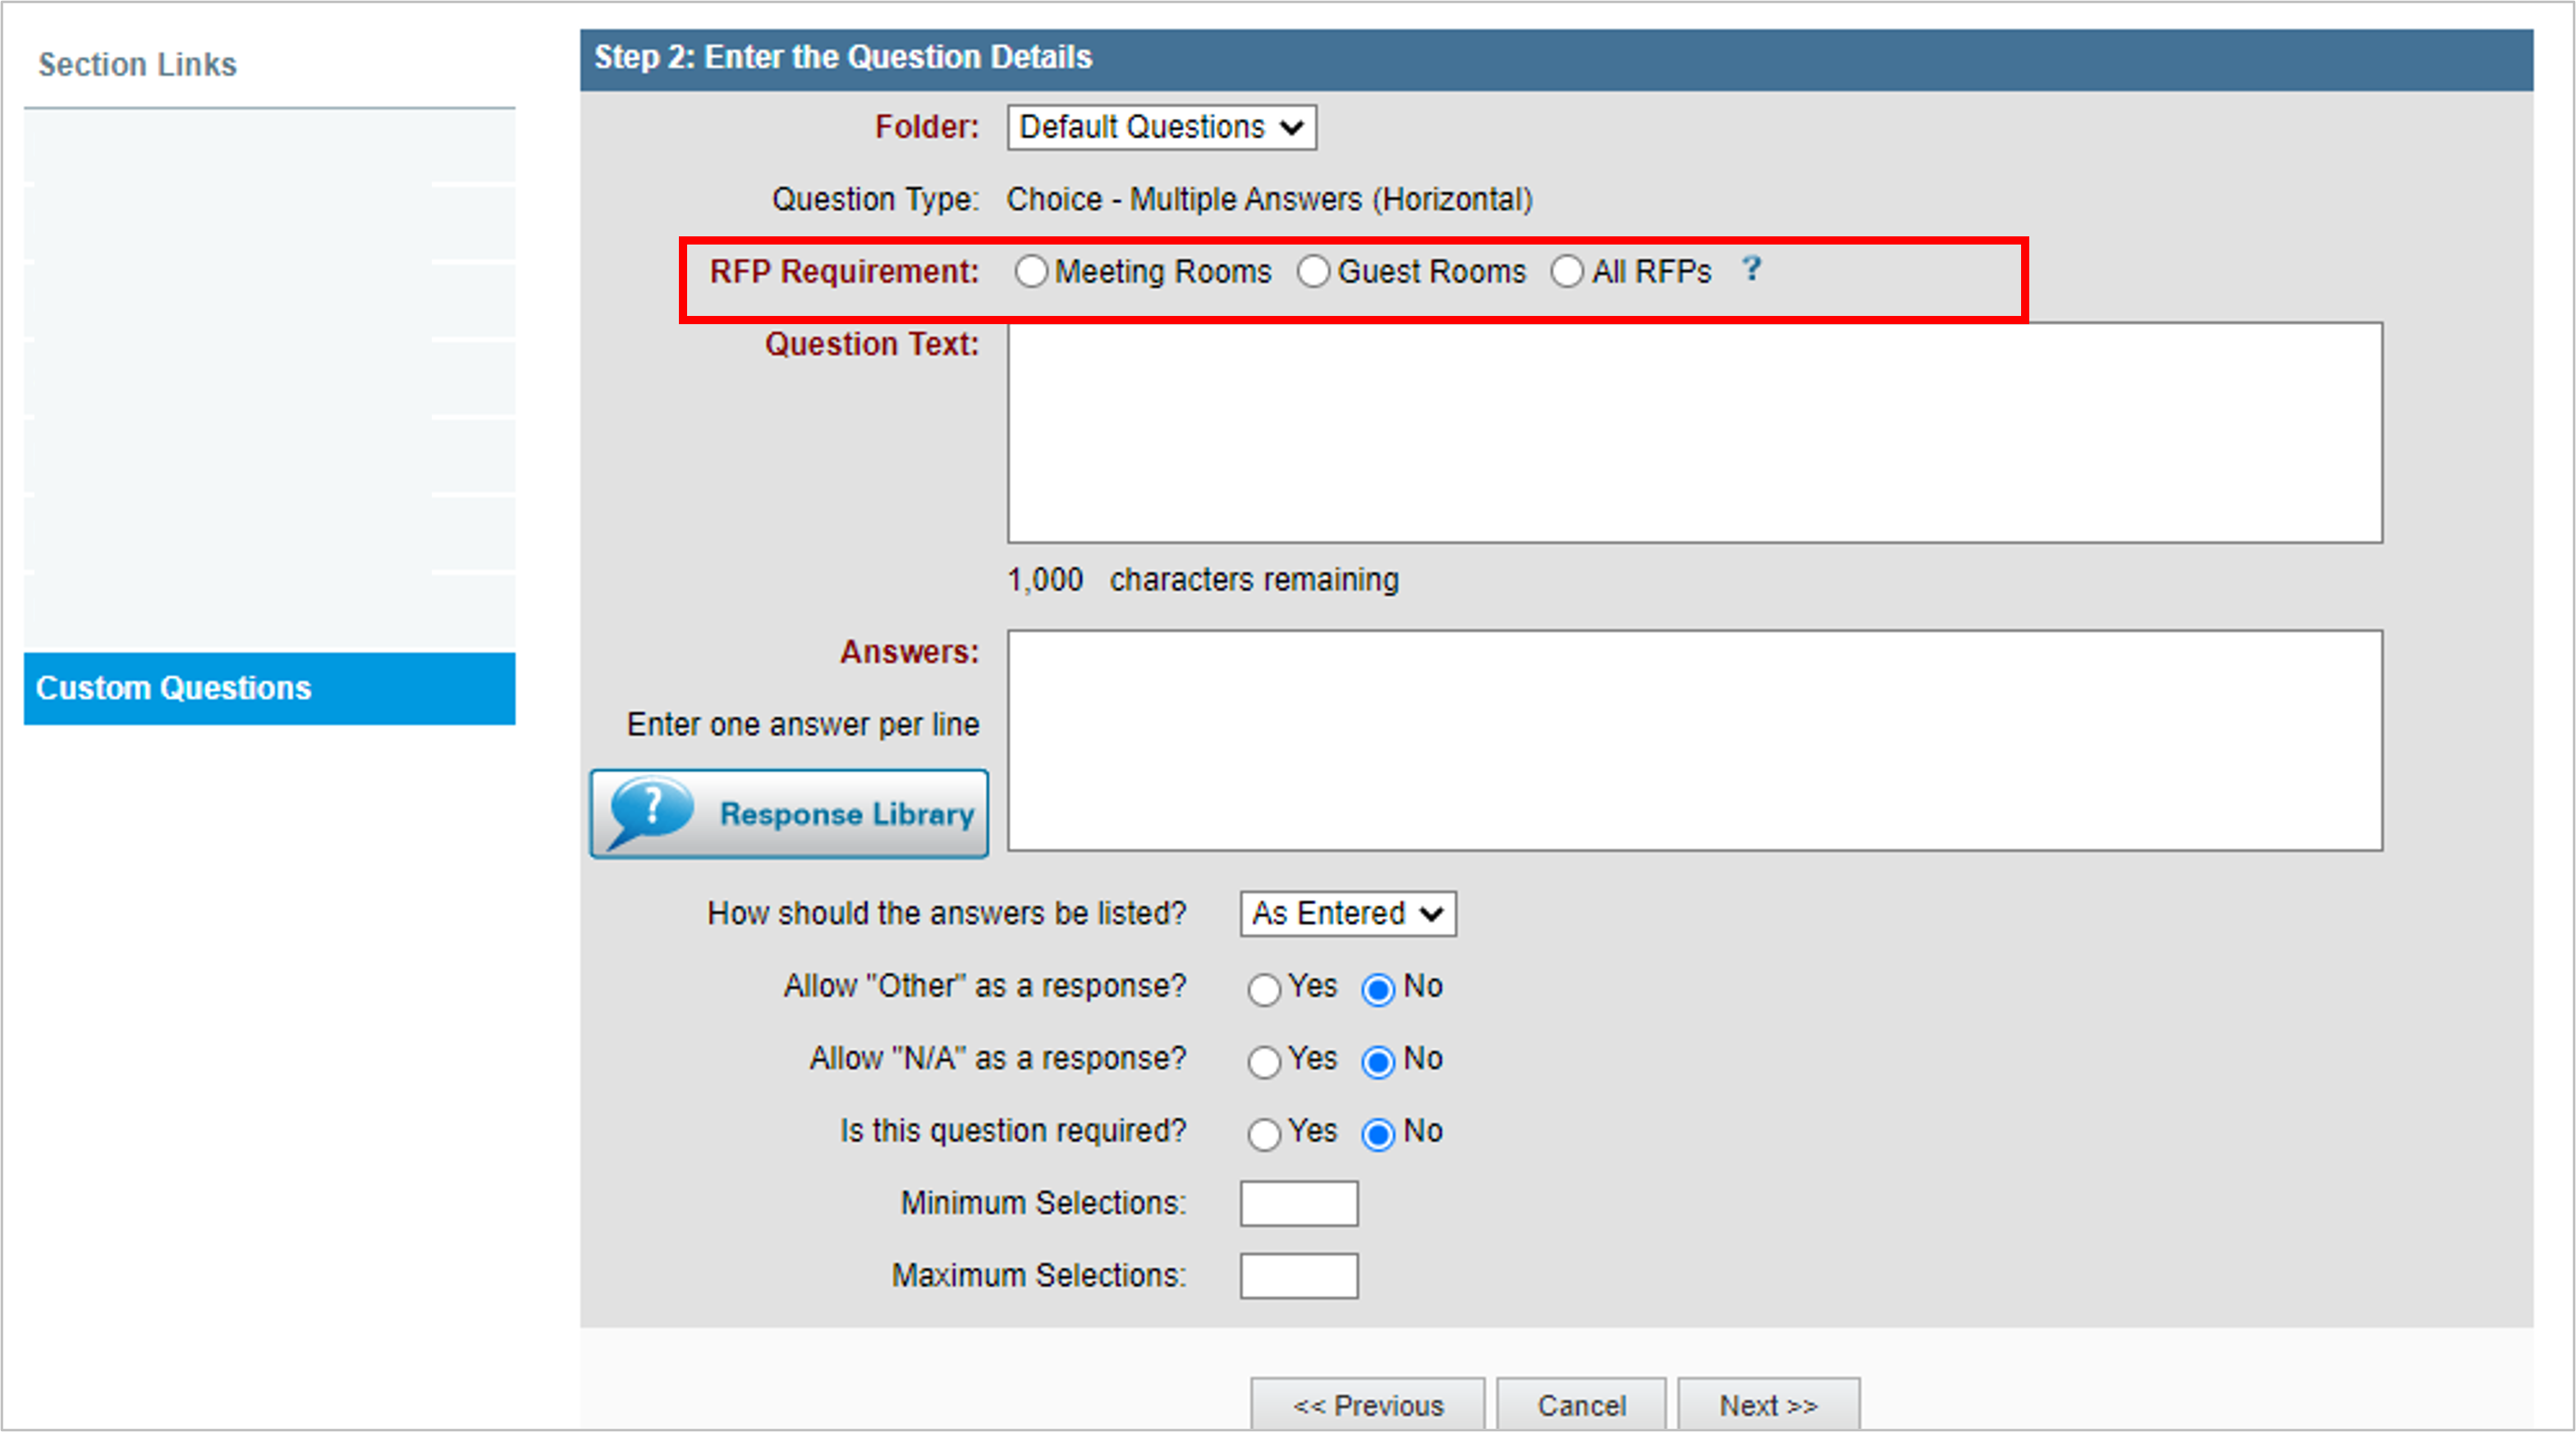This screenshot has height=1432, width=2576.
Task: Select the Guest Rooms radio button
Action: (x=1313, y=271)
